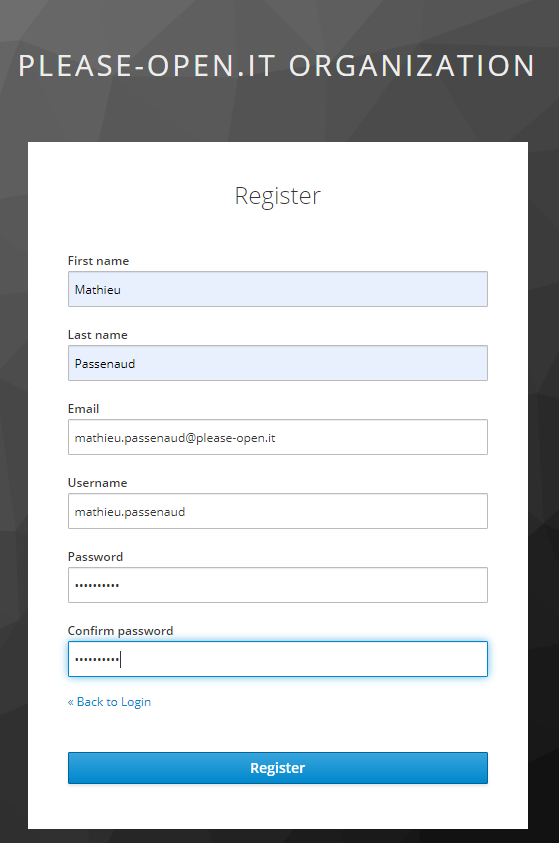Click the masked dots in the Password field
This screenshot has width=559, height=843.
[x=97, y=585]
